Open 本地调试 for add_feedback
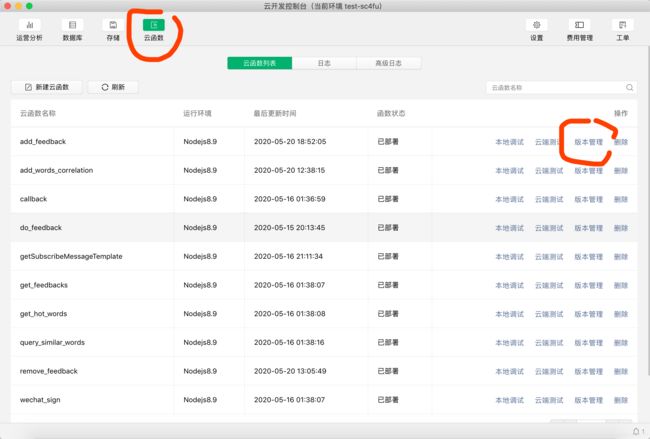Viewport: 650px width, 439px height. pyautogui.click(x=509, y=142)
